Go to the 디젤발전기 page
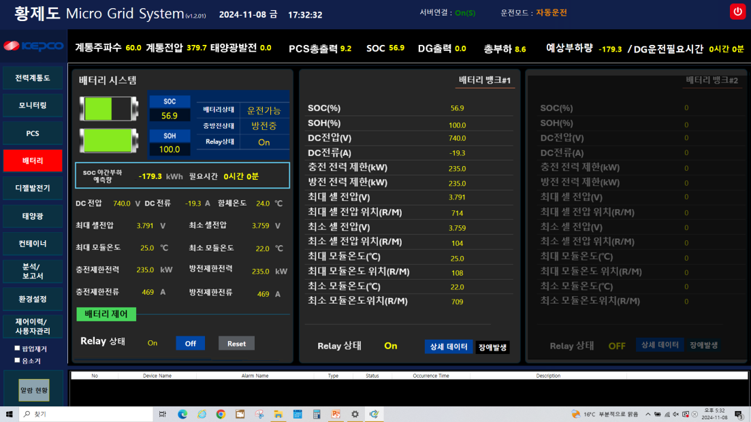This screenshot has height=422, width=751. (32, 188)
